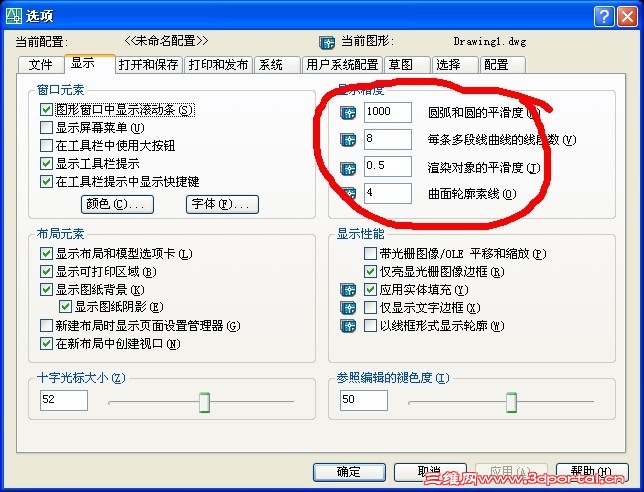
Task: Click the 帮助(H) button
Action: coord(592,472)
